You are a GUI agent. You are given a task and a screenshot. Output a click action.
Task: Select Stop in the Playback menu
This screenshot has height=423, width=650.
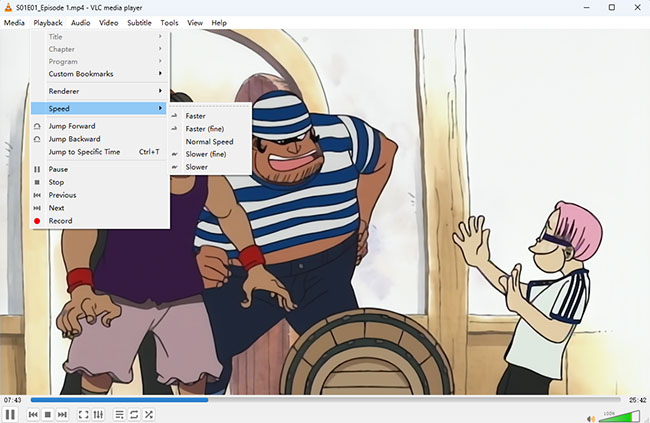pos(100,182)
